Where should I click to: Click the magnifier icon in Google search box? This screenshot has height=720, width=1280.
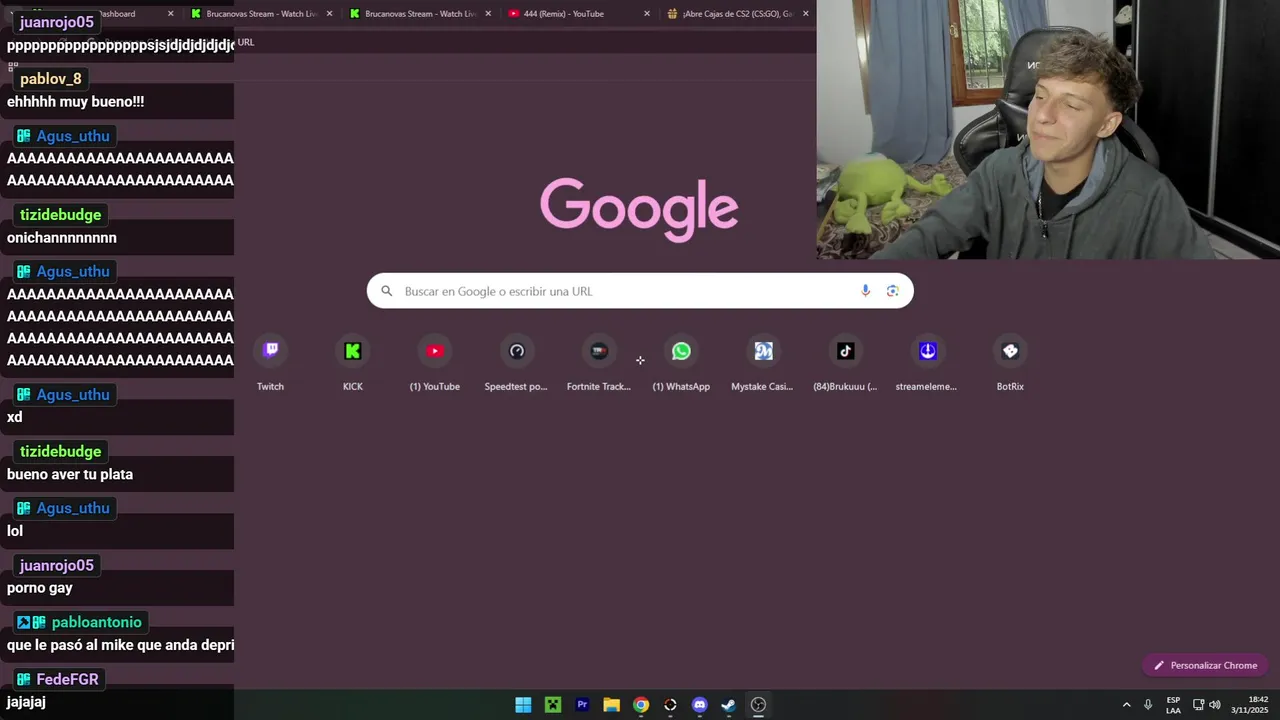point(386,291)
